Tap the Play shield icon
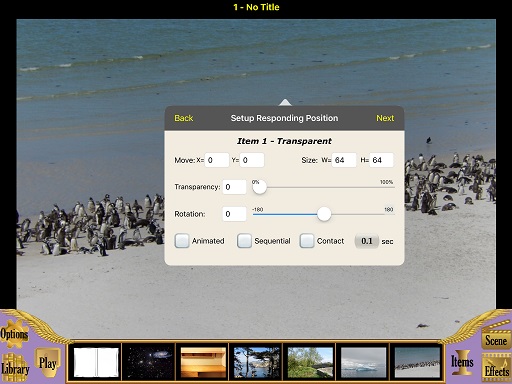Image resolution: width=512 pixels, height=384 pixels. [x=48, y=363]
